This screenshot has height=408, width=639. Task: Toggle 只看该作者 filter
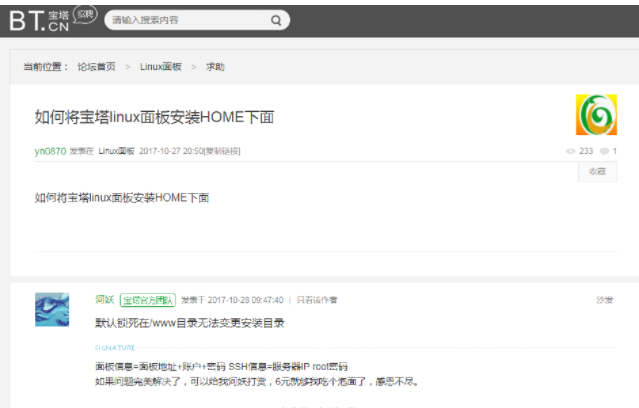coord(317,299)
